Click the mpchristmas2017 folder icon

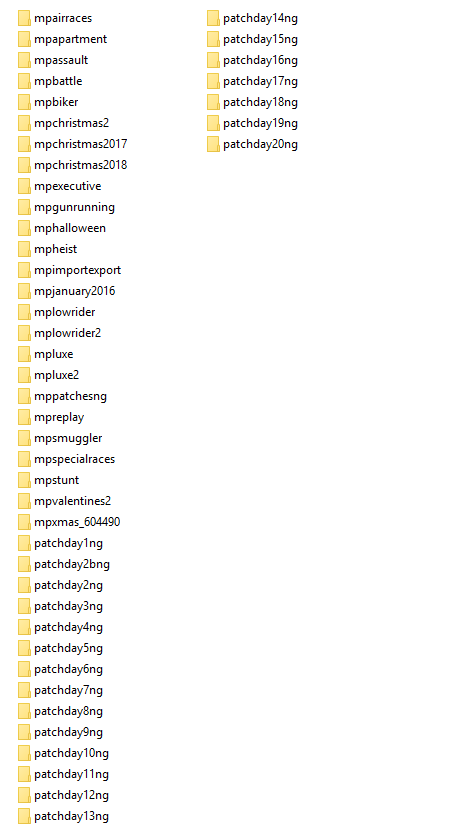pos(24,144)
